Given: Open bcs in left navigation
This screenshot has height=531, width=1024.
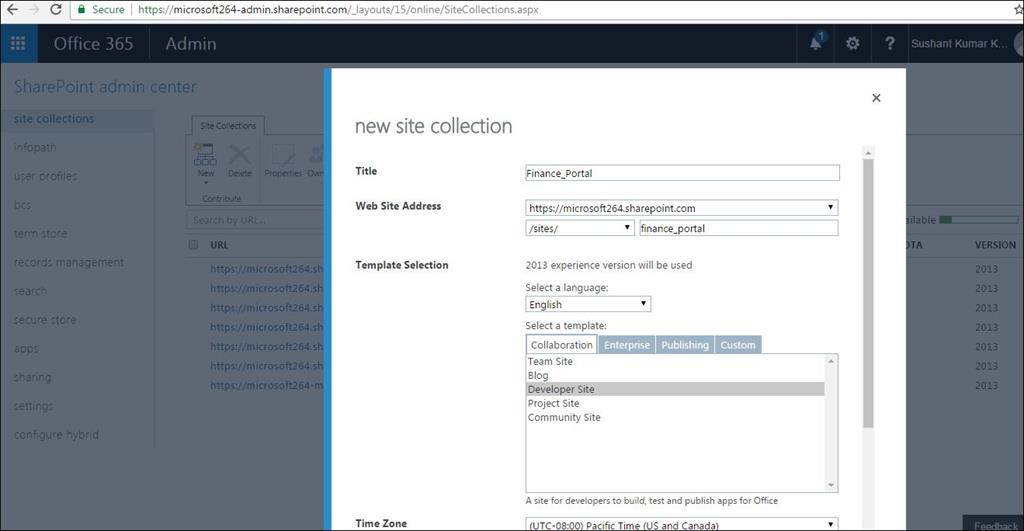Looking at the screenshot, I should [22, 204].
